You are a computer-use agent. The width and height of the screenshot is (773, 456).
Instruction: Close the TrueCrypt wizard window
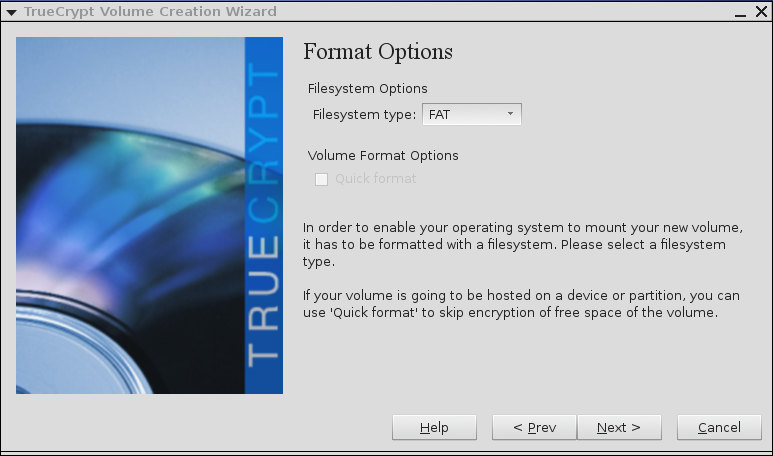point(761,11)
